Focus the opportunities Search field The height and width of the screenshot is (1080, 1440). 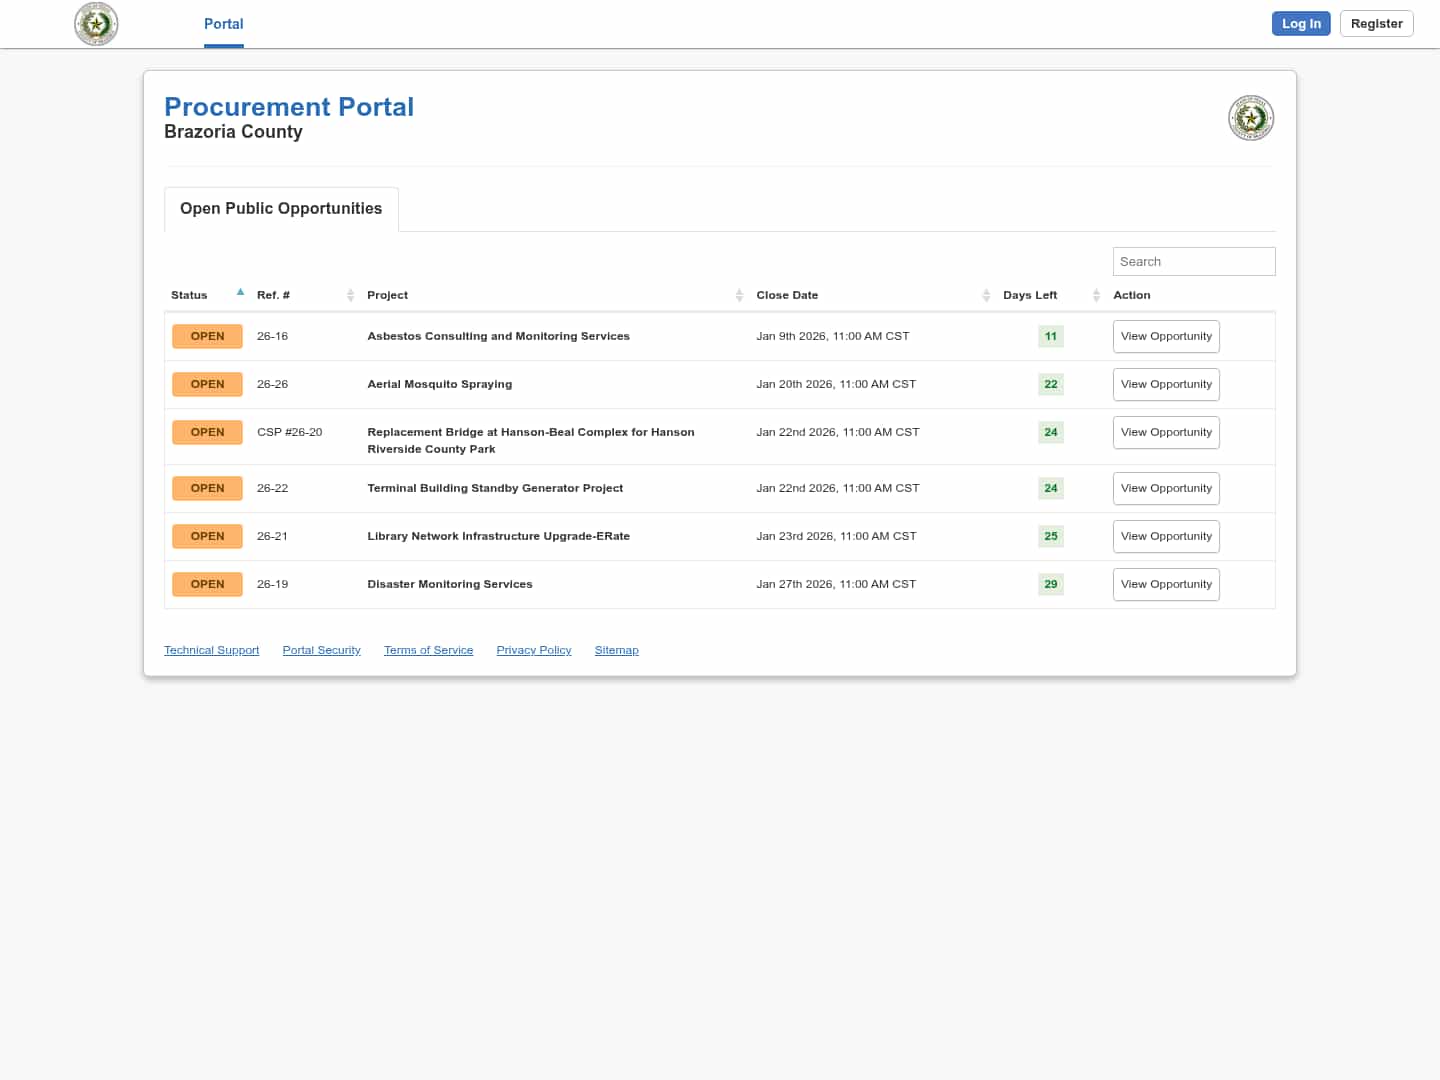pyautogui.click(x=1193, y=262)
